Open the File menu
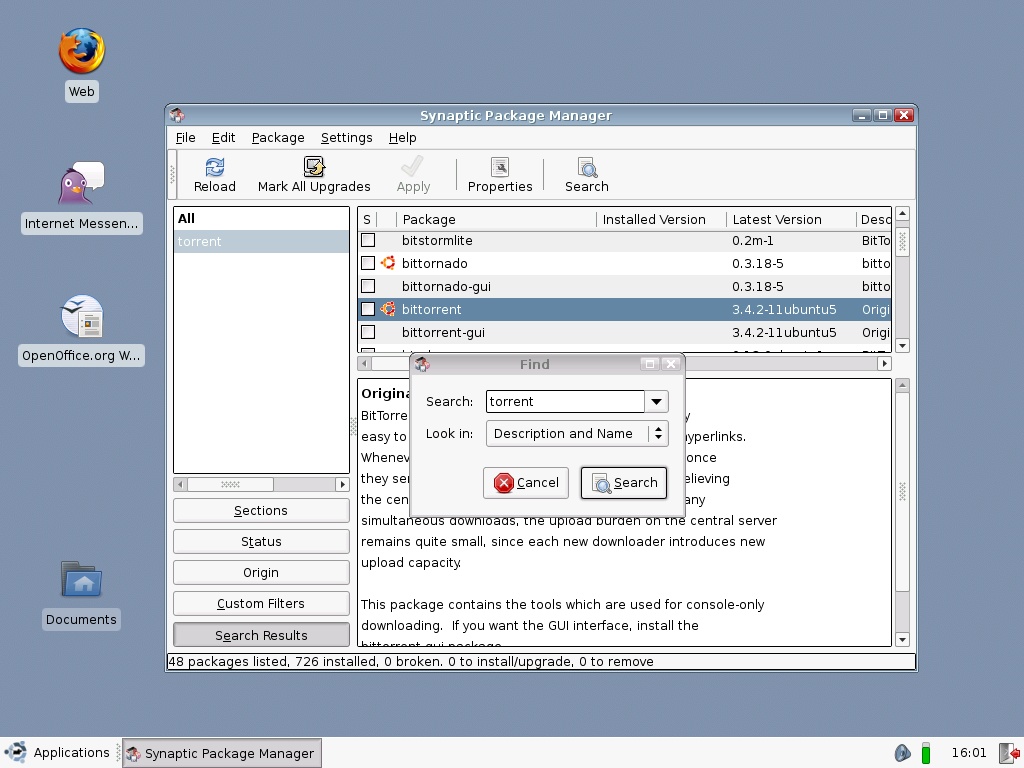The image size is (1024, 768). pyautogui.click(x=185, y=138)
